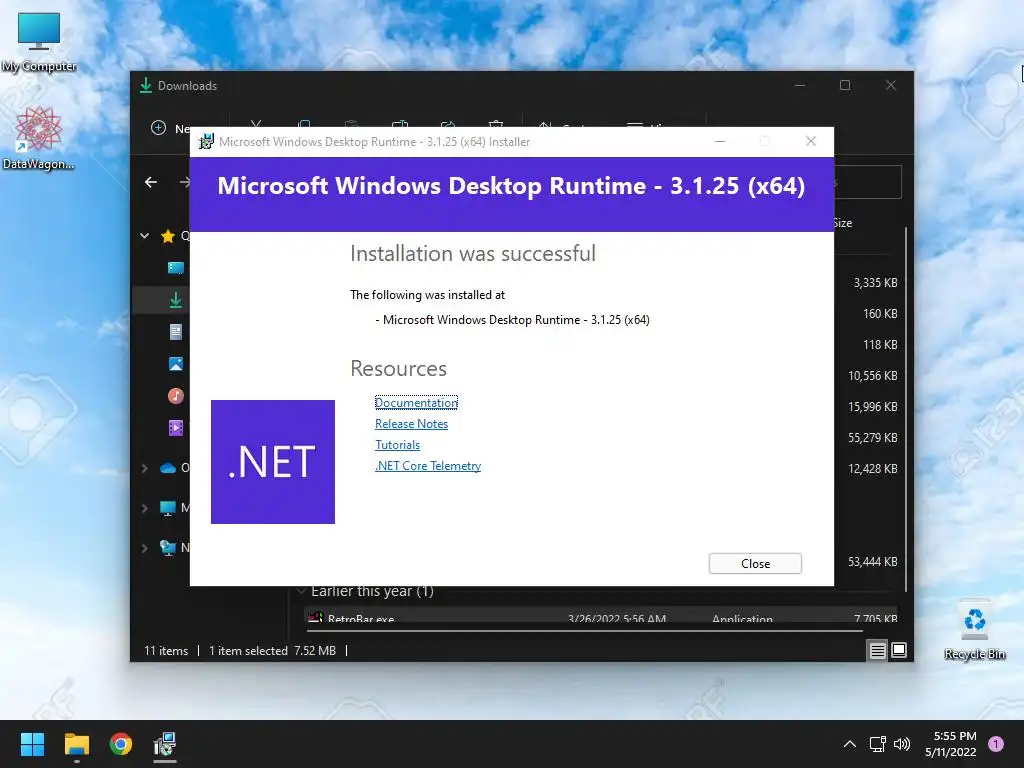
Task: Expand the OneDrive tree node
Action: click(x=144, y=468)
